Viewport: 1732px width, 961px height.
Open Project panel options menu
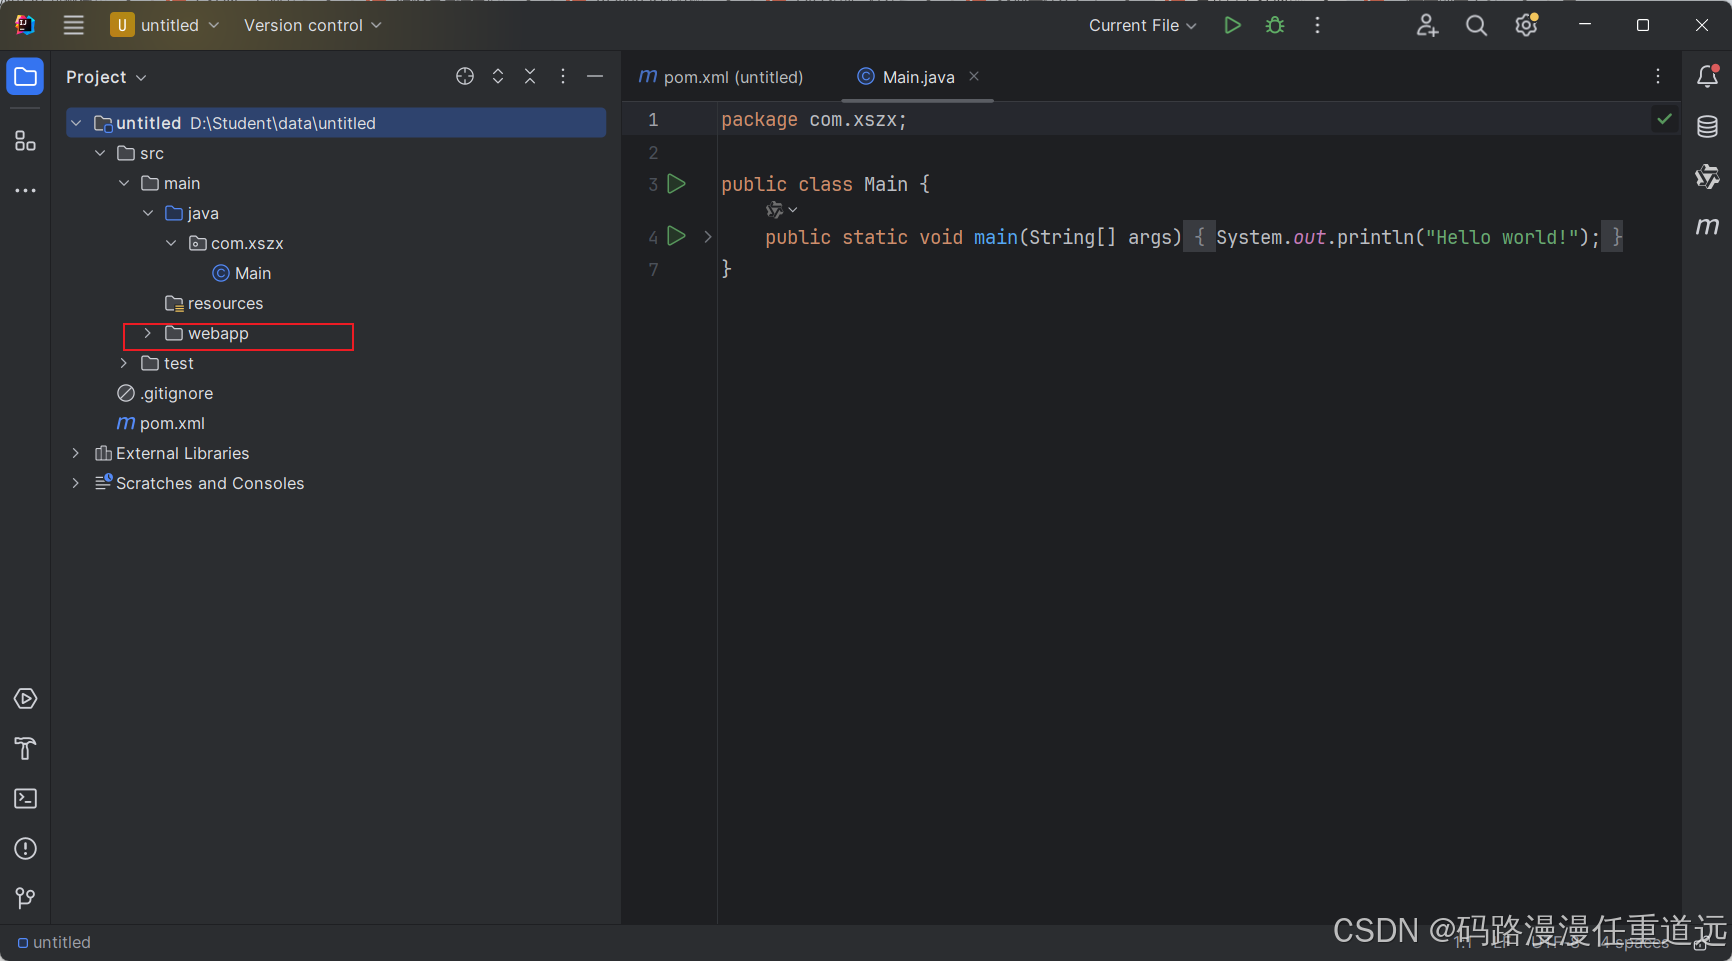563,77
